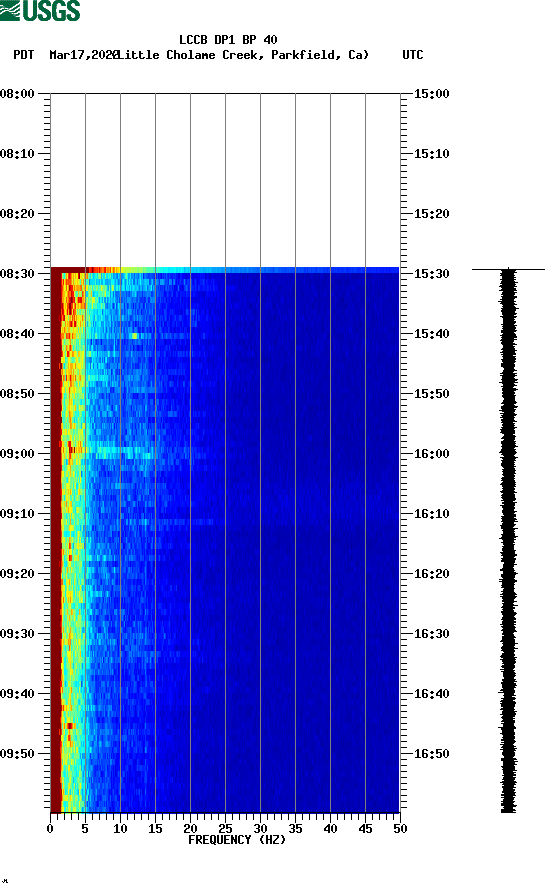Click the 50 Hz frequency axis tick label
This screenshot has height=892, width=552.
pyautogui.click(x=400, y=829)
